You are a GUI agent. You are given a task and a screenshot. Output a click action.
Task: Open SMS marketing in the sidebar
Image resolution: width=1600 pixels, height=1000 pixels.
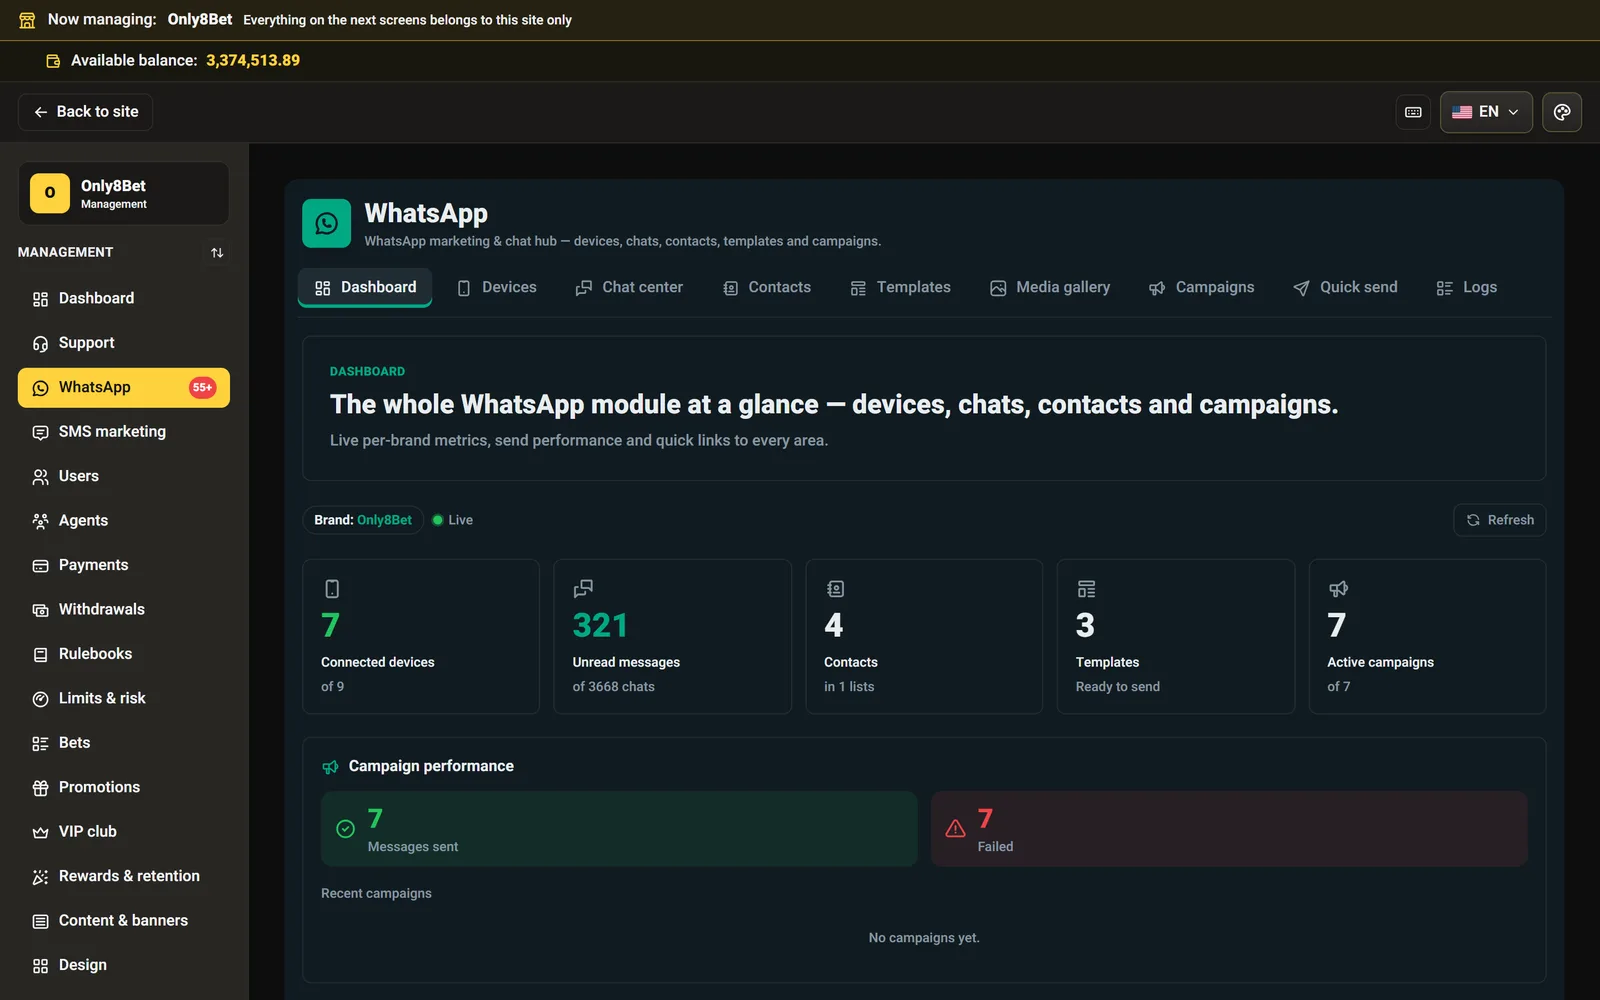(x=124, y=432)
